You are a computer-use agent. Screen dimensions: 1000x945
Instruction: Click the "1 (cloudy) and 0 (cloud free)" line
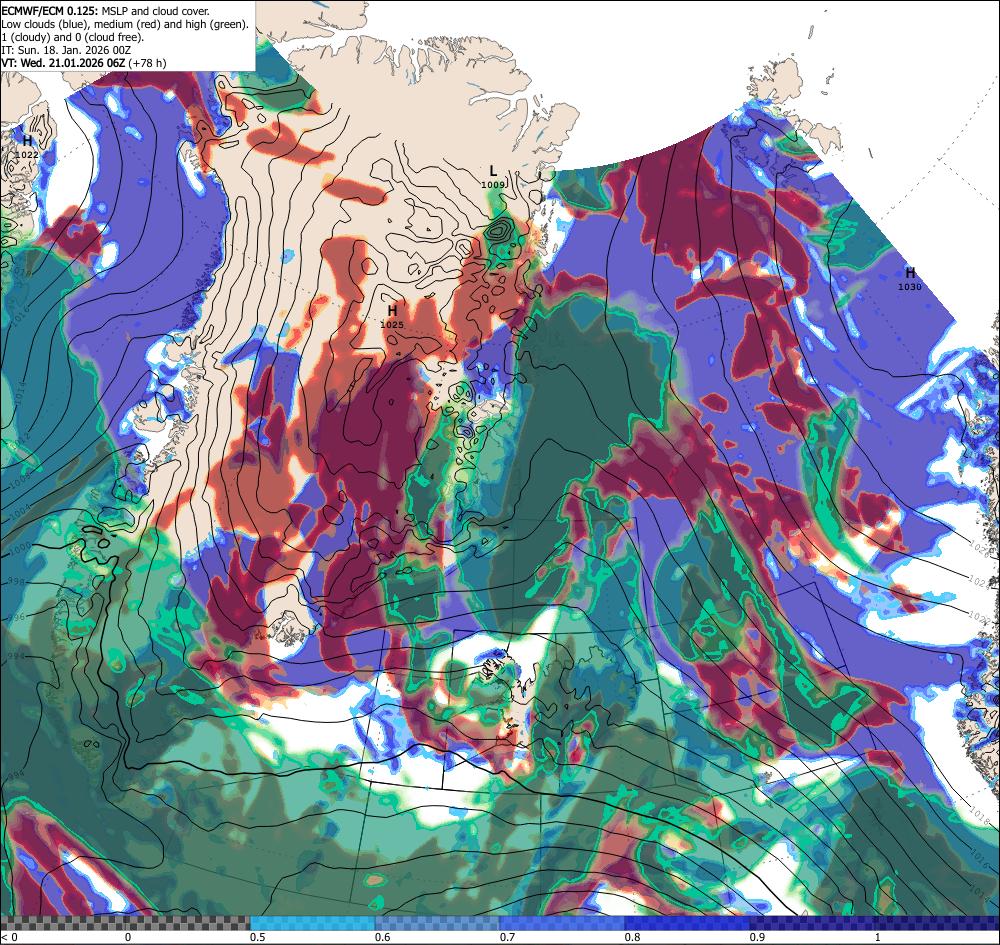(73, 37)
